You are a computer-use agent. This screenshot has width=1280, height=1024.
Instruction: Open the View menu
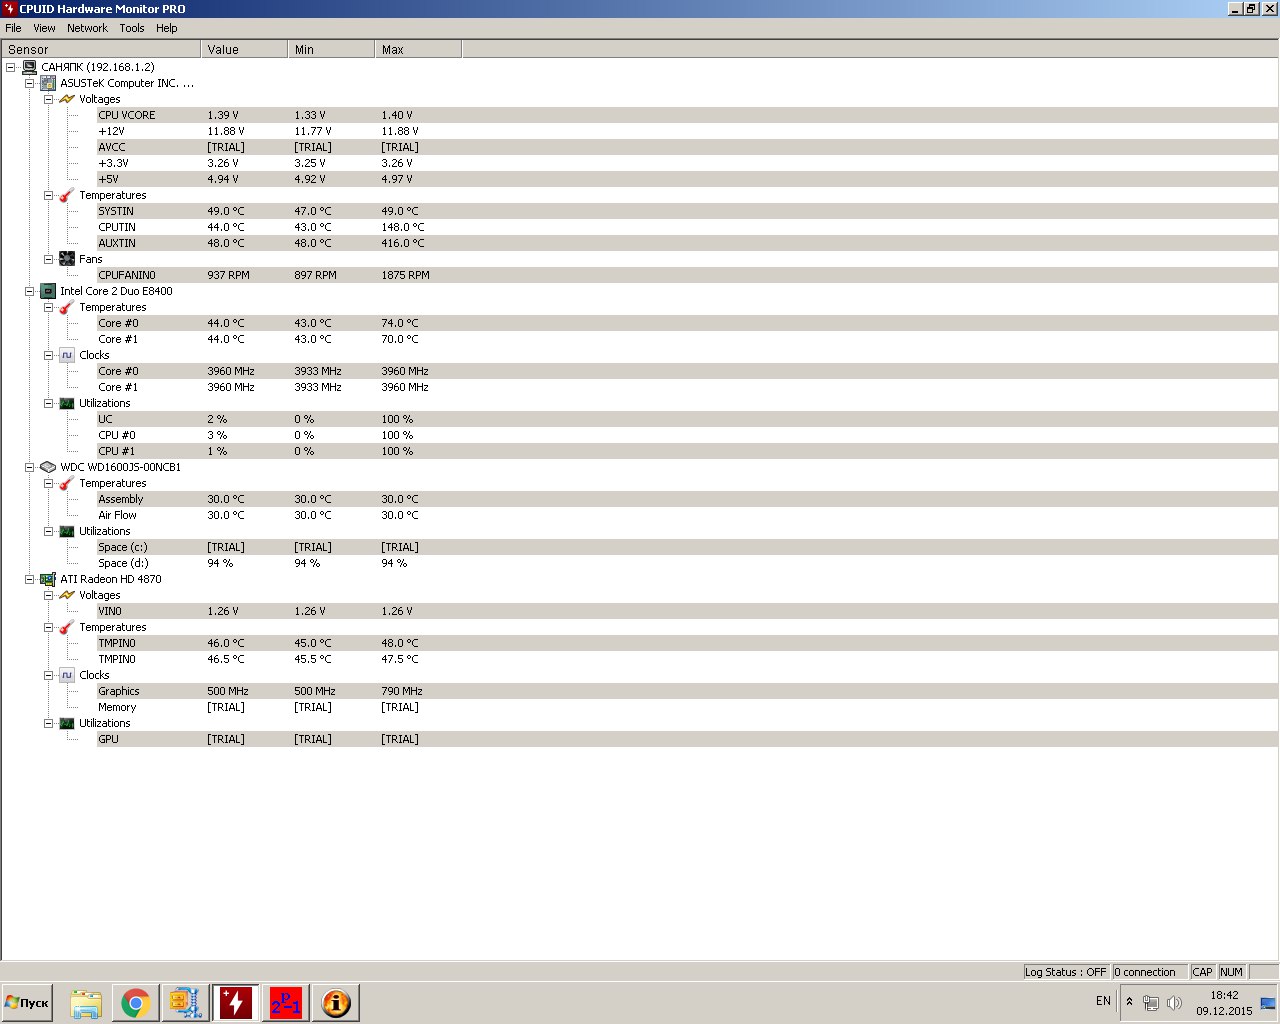pyautogui.click(x=44, y=28)
